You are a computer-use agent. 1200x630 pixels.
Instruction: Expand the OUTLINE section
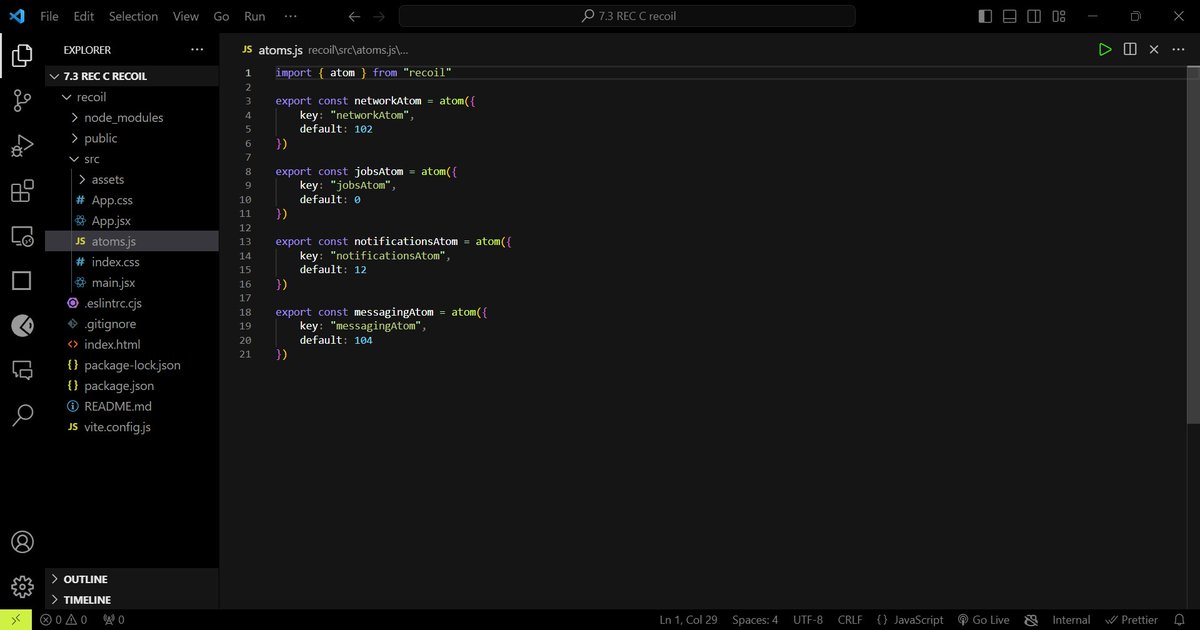(132, 579)
